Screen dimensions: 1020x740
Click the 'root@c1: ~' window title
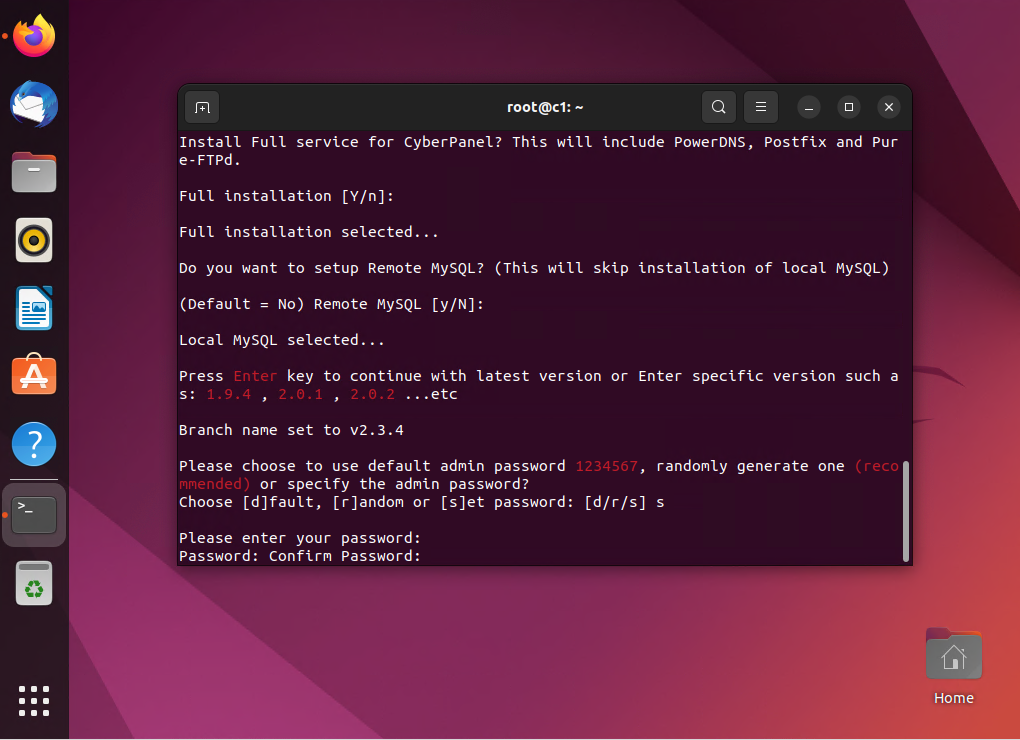pyautogui.click(x=545, y=107)
